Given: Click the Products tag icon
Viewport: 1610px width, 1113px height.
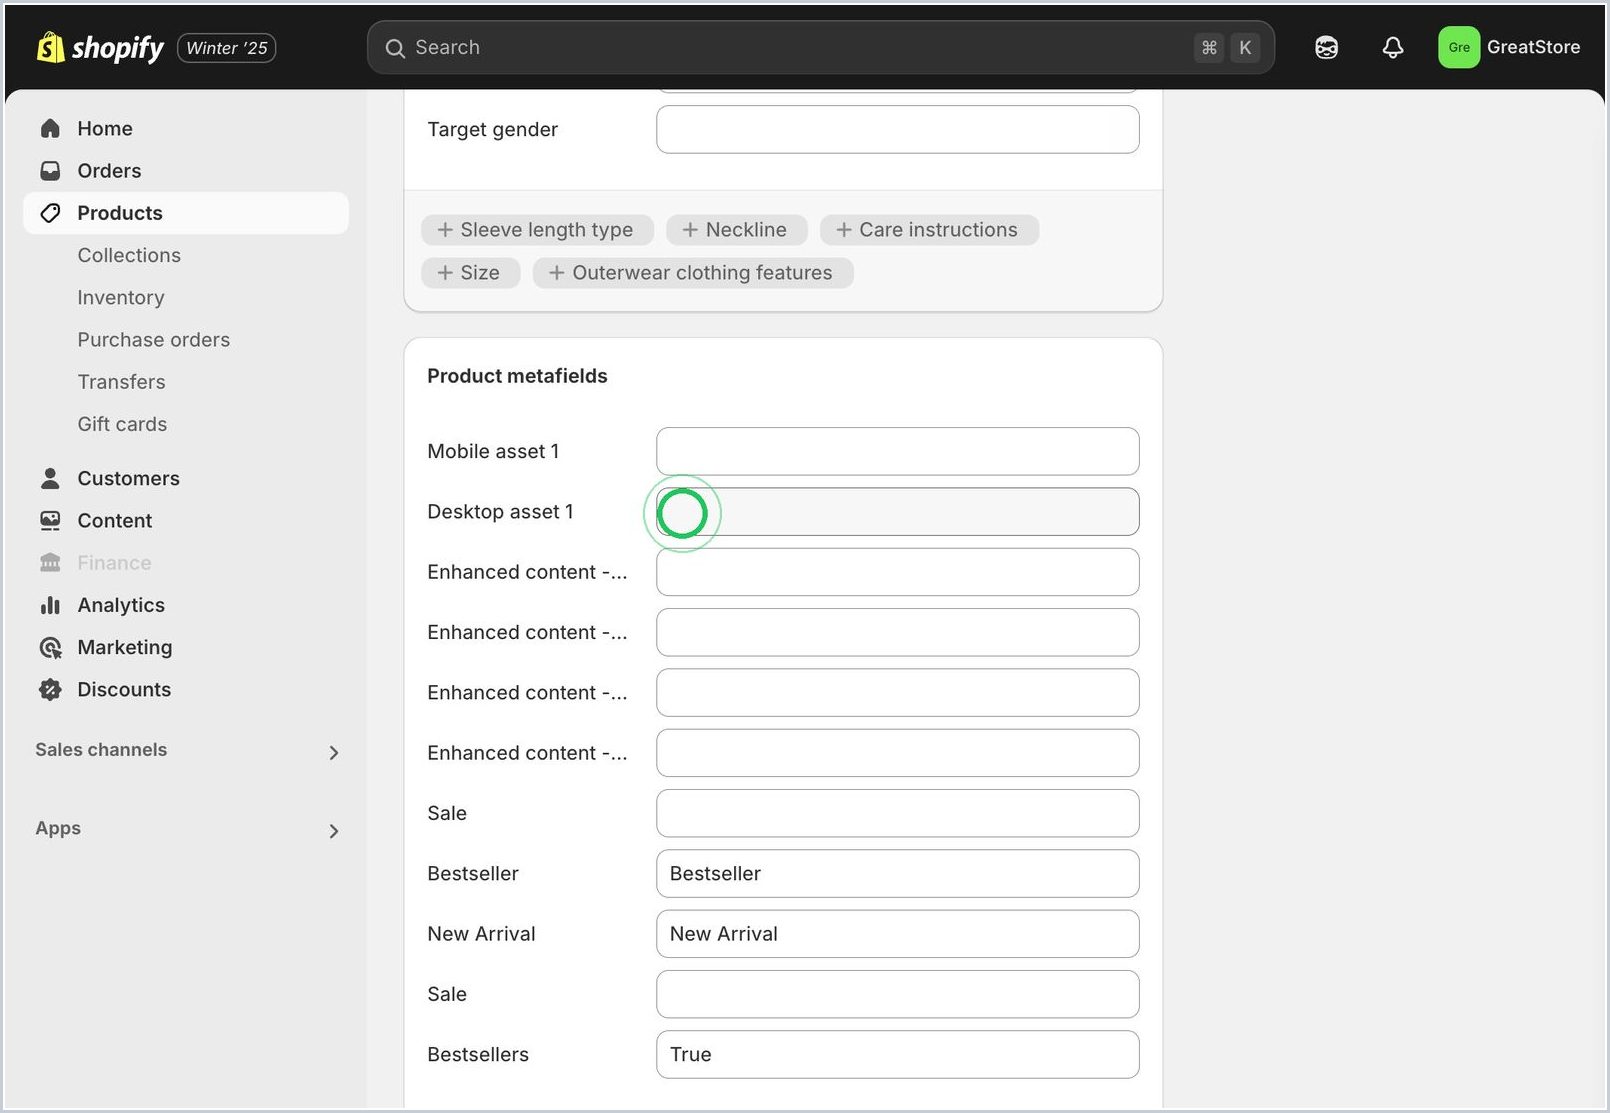Looking at the screenshot, I should 50,213.
